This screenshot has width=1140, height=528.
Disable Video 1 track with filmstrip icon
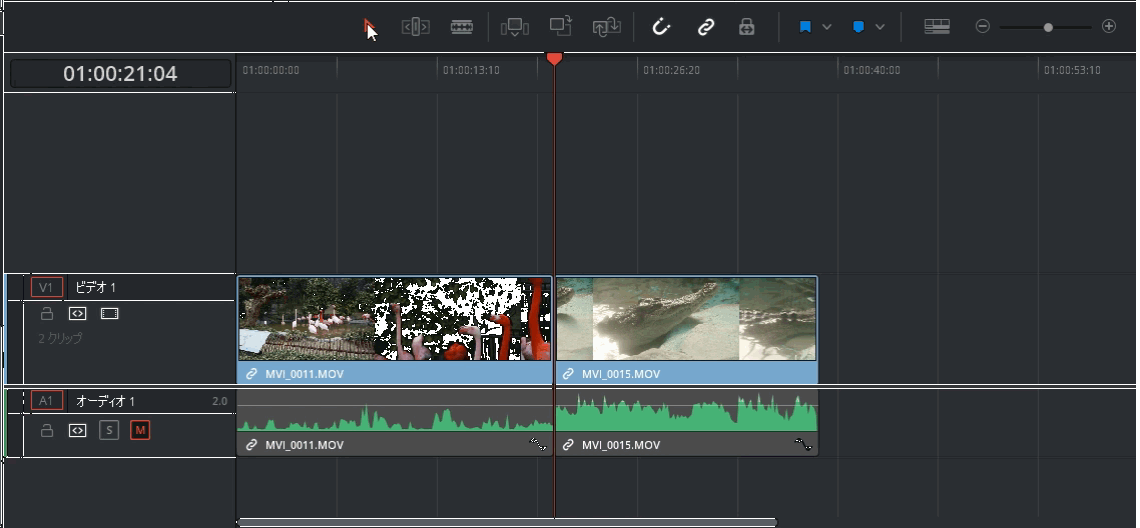[109, 313]
